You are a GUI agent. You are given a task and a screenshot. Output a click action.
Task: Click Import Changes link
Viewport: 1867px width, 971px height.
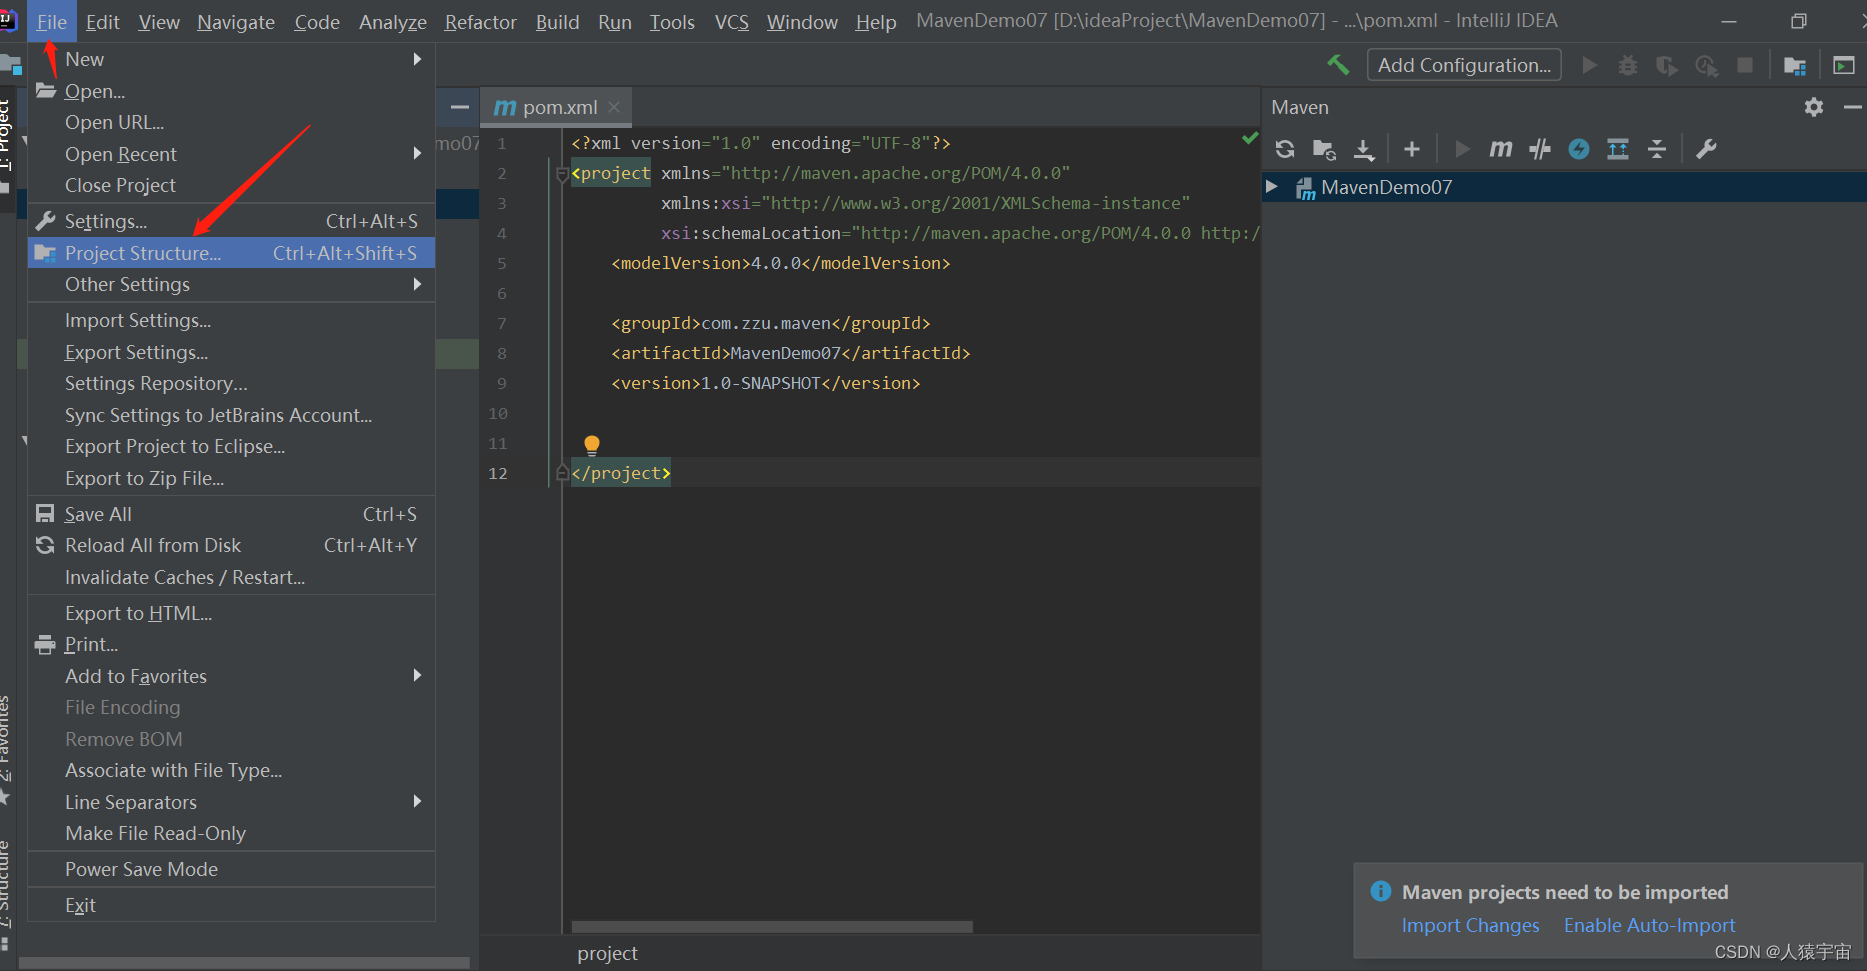(1470, 925)
